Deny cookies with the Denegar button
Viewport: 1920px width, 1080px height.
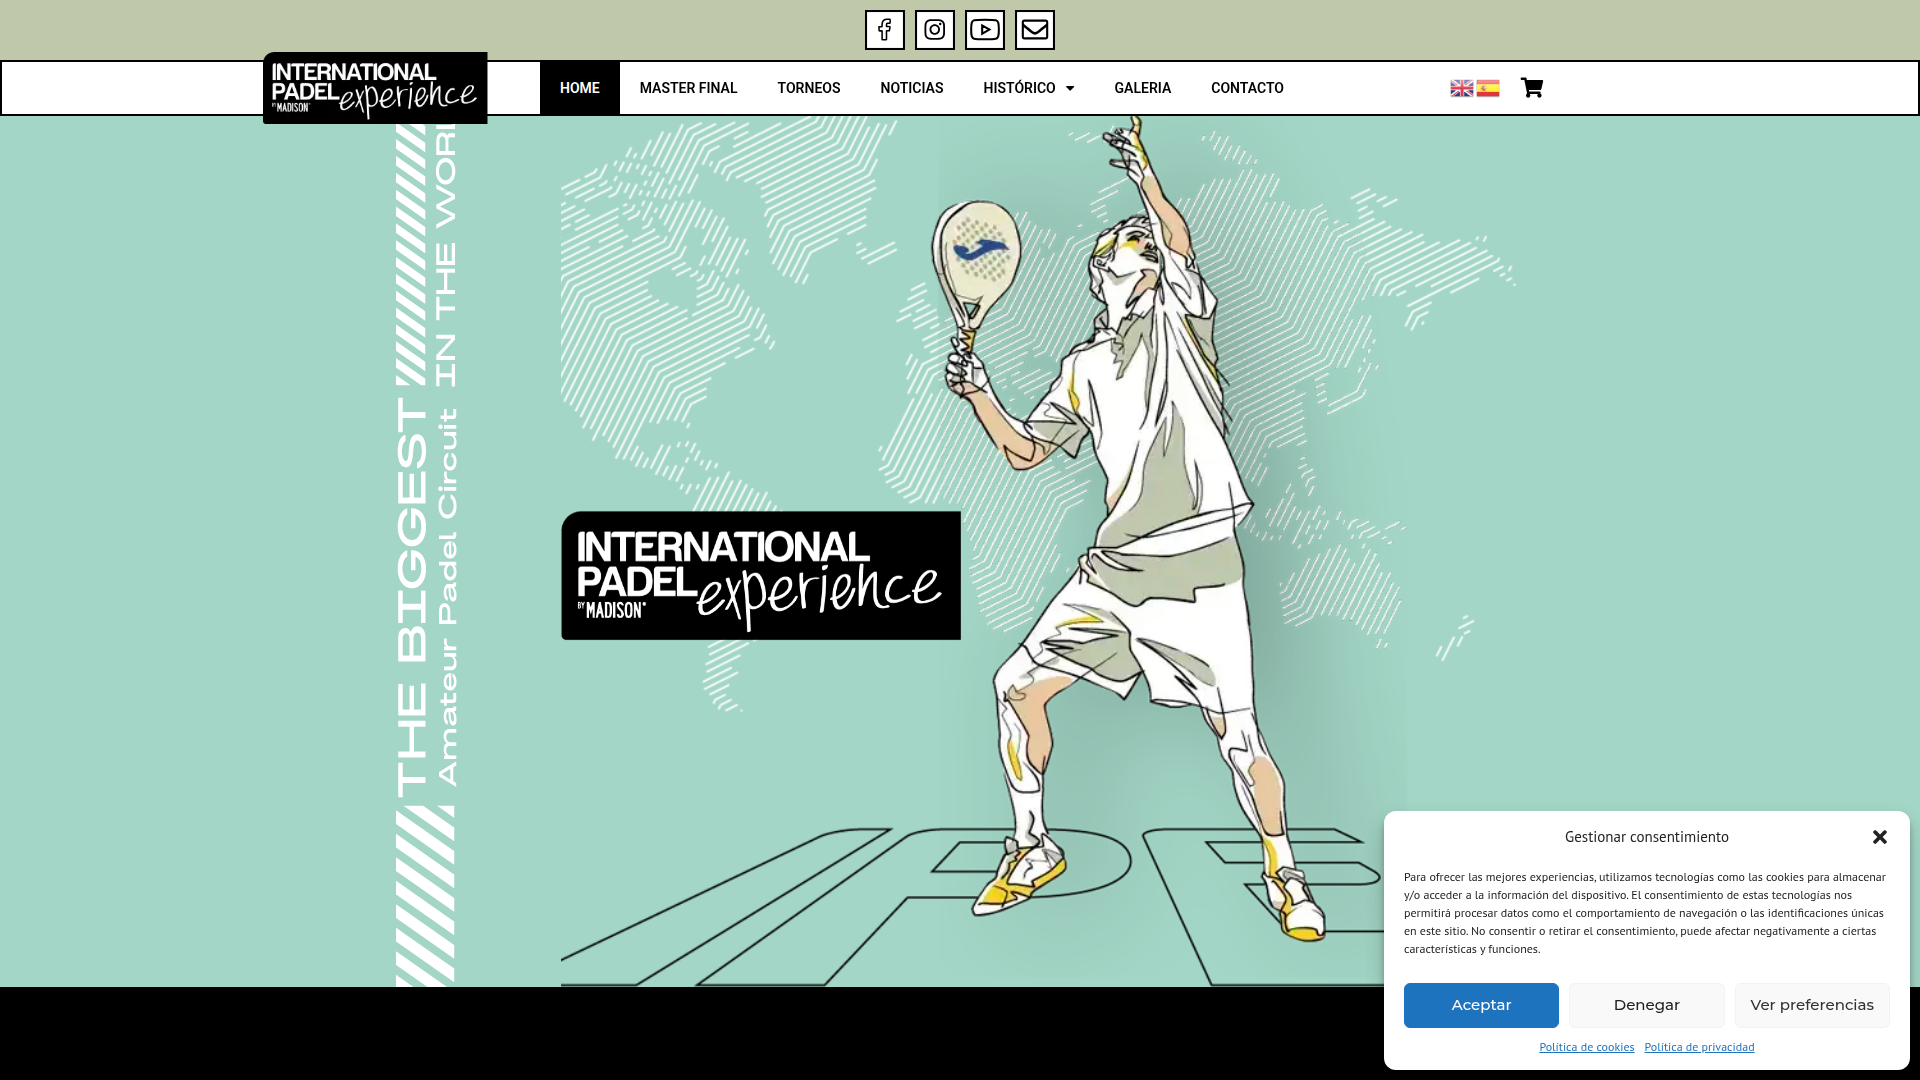point(1646,1005)
